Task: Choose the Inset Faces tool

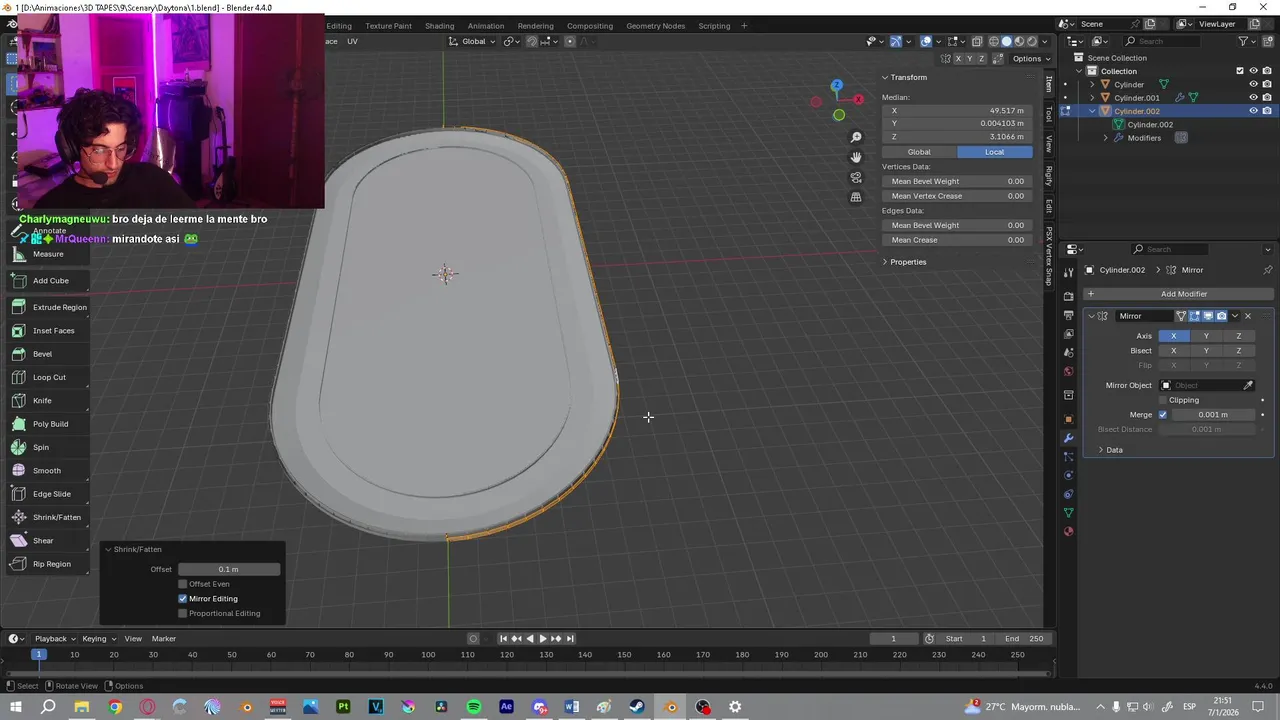Action: 53,331
